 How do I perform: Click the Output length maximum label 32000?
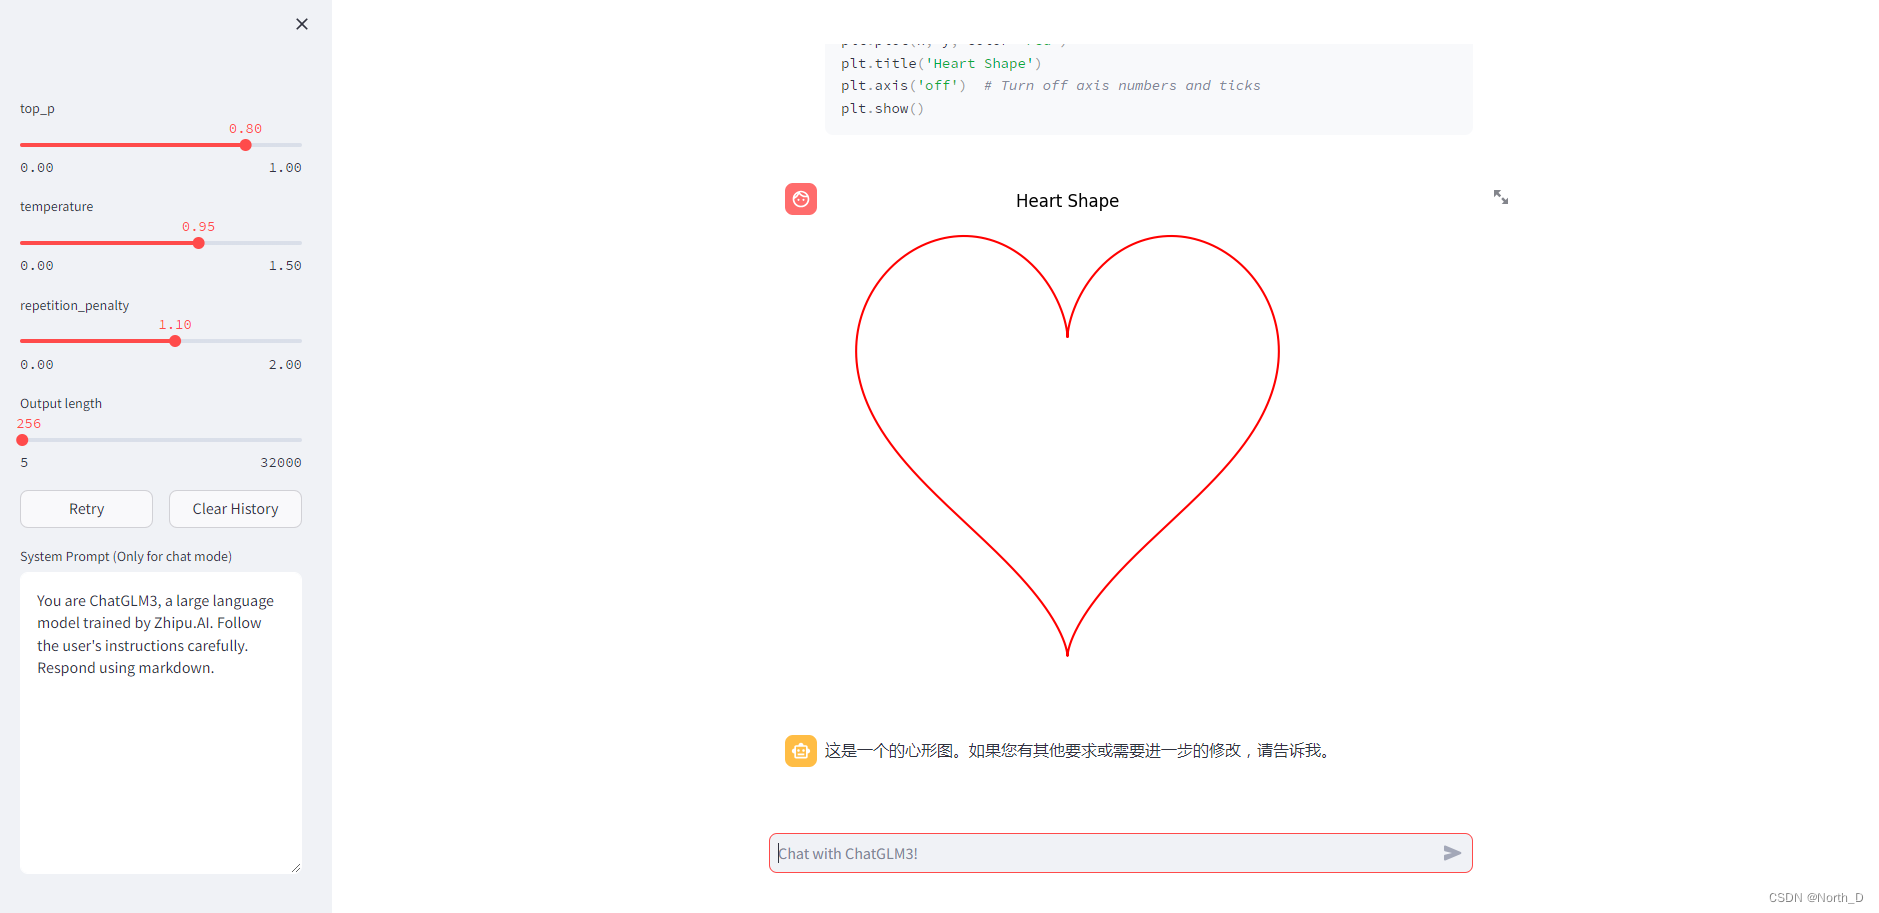(281, 463)
